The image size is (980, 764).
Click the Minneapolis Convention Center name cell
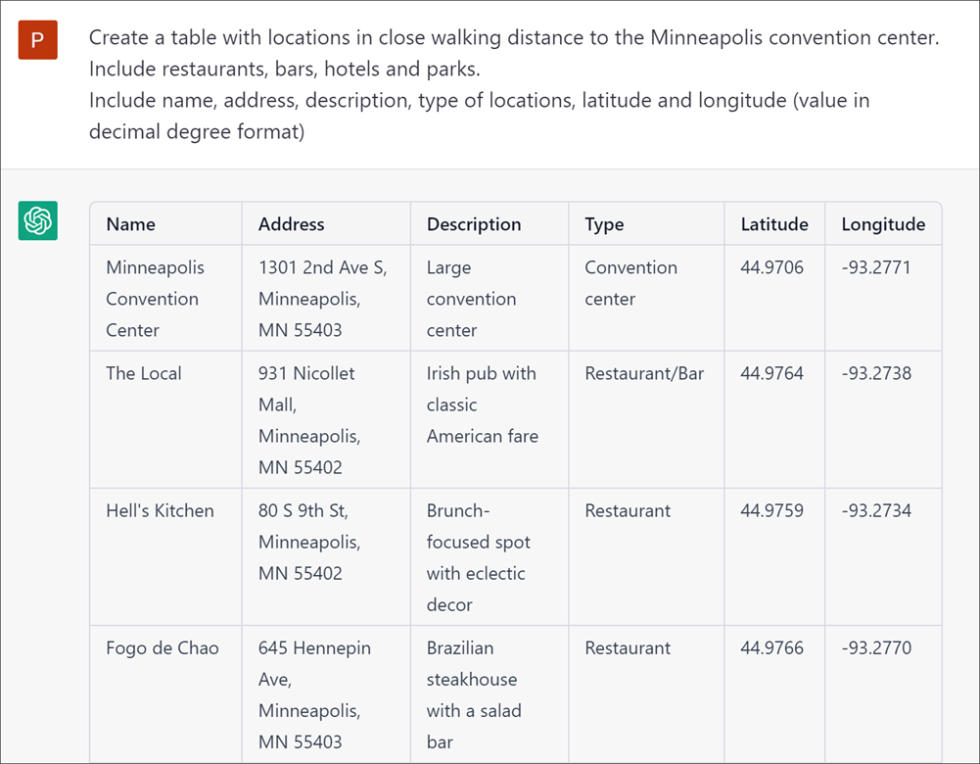pos(155,298)
